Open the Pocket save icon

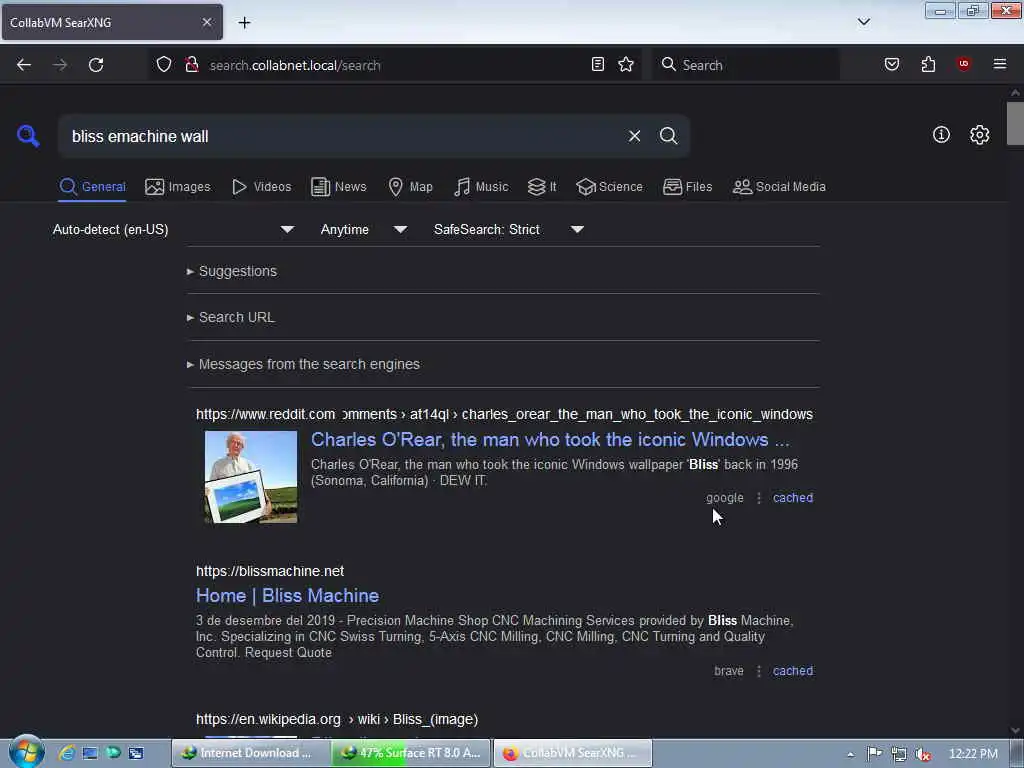pos(892,64)
